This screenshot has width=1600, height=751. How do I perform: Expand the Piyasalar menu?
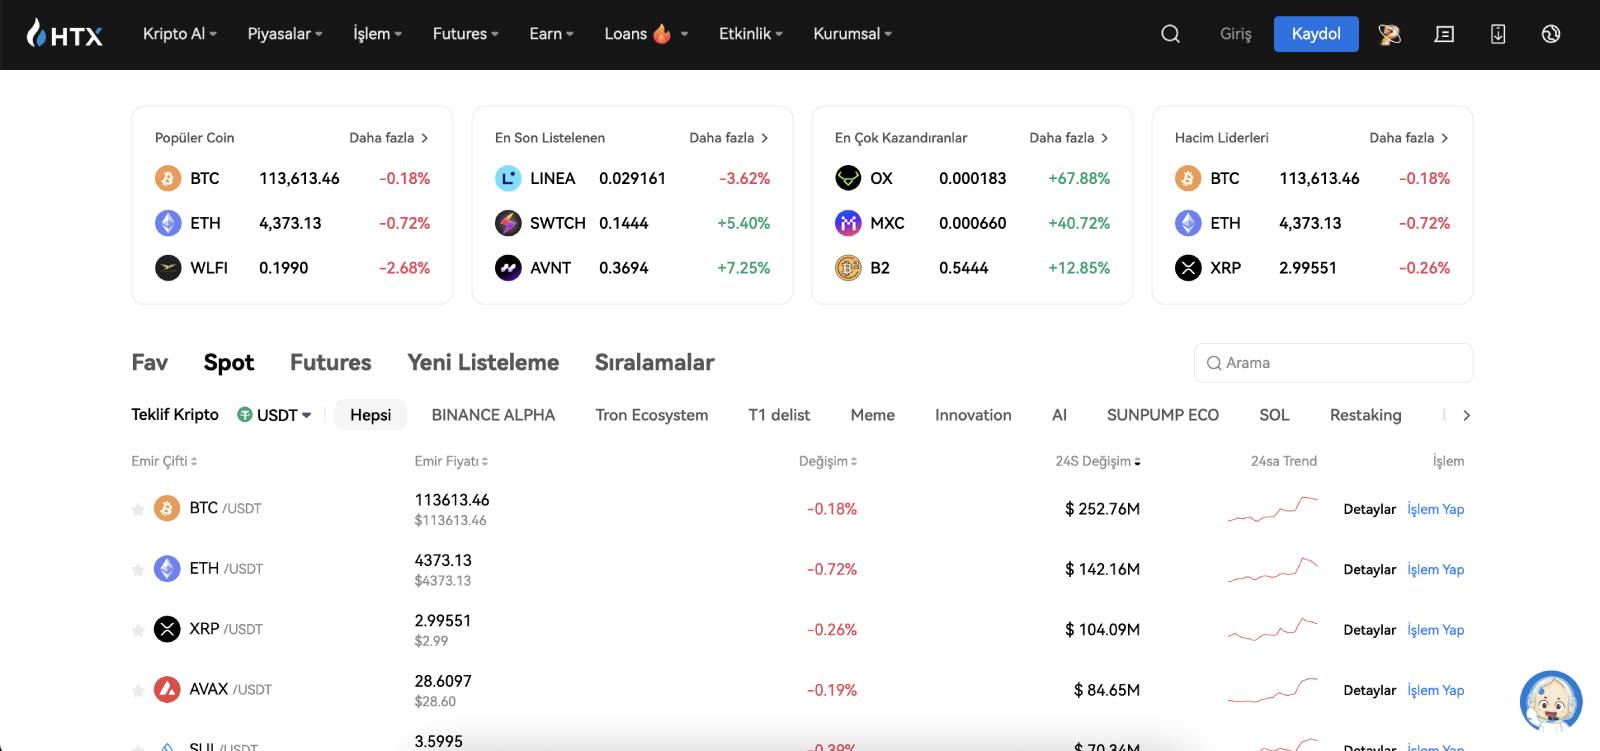pos(285,34)
